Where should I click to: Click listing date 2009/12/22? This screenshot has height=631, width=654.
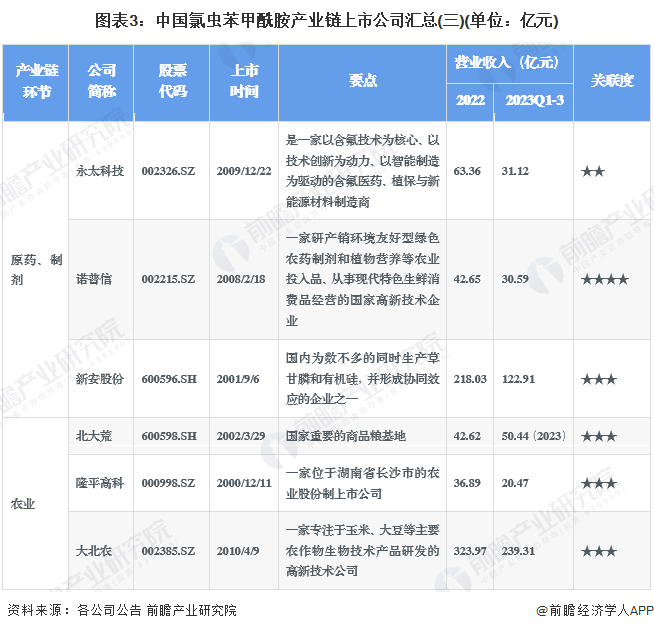click(x=244, y=171)
